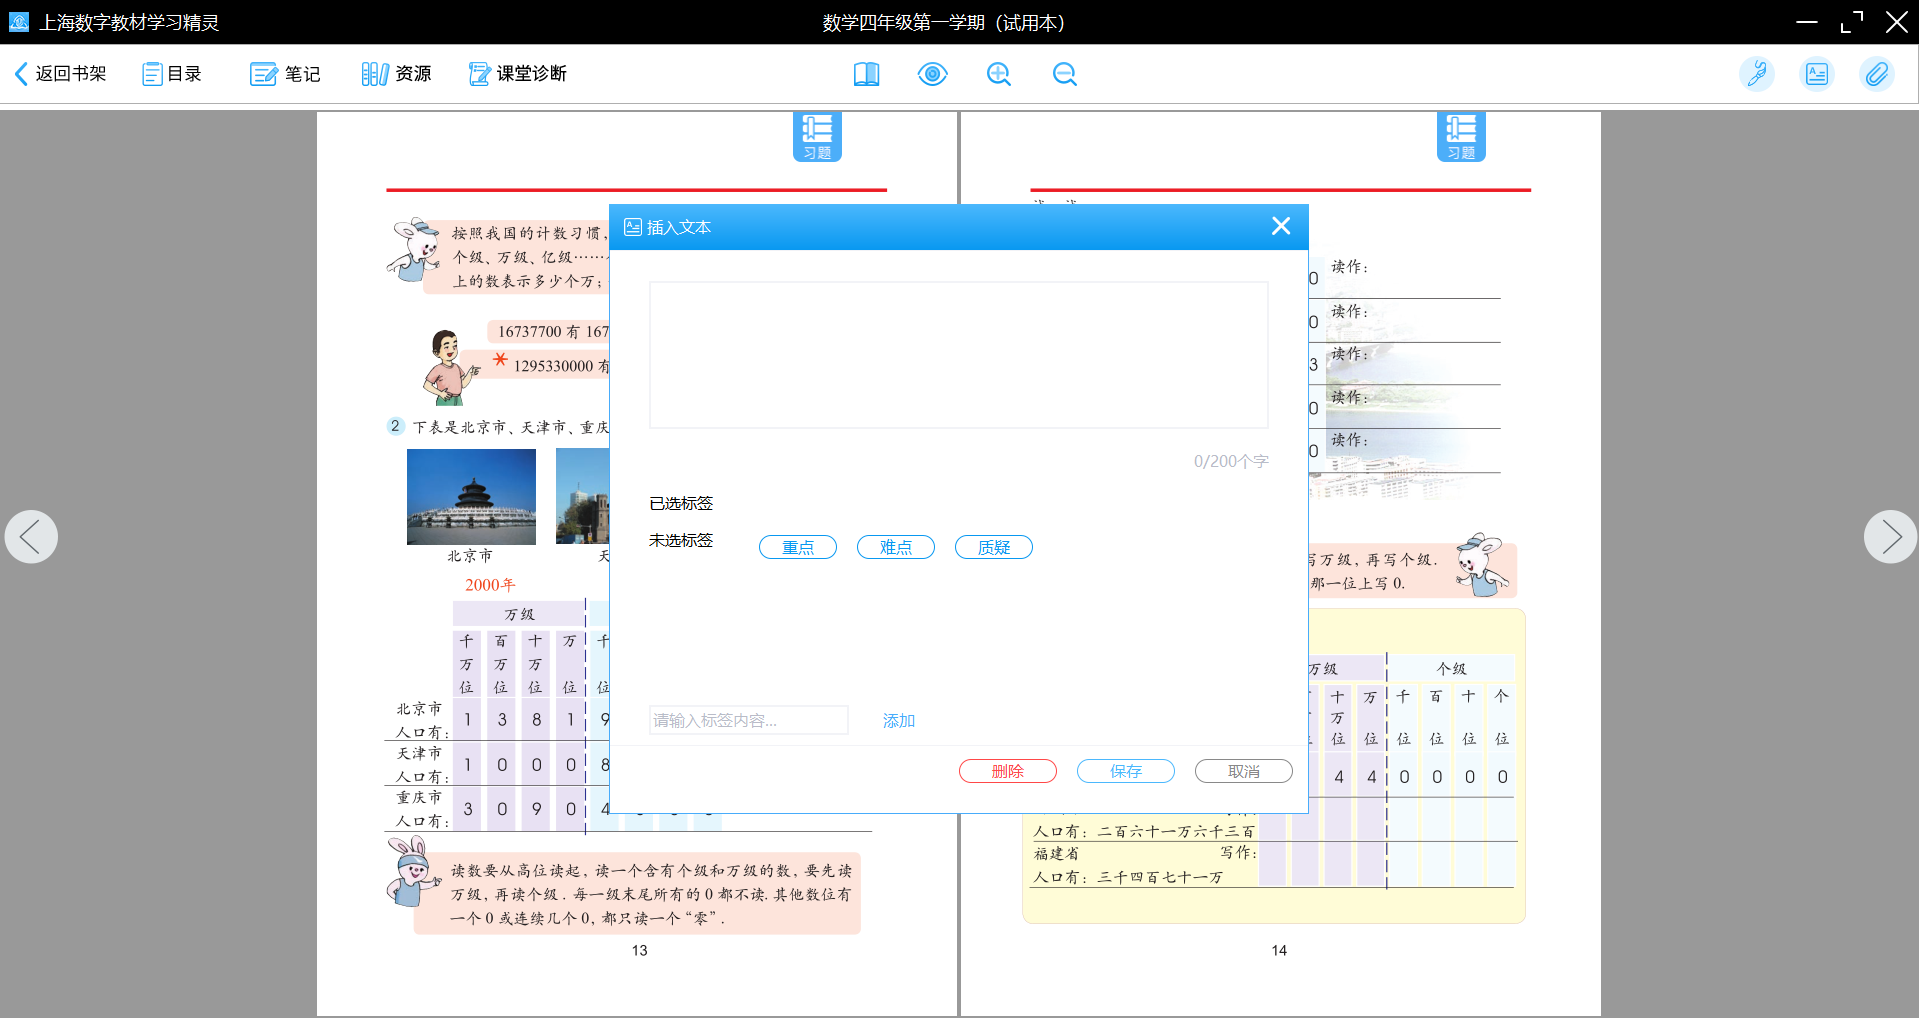This screenshot has height=1020, width=1919.
Task: Click the book reading mode icon
Action: pos(866,74)
